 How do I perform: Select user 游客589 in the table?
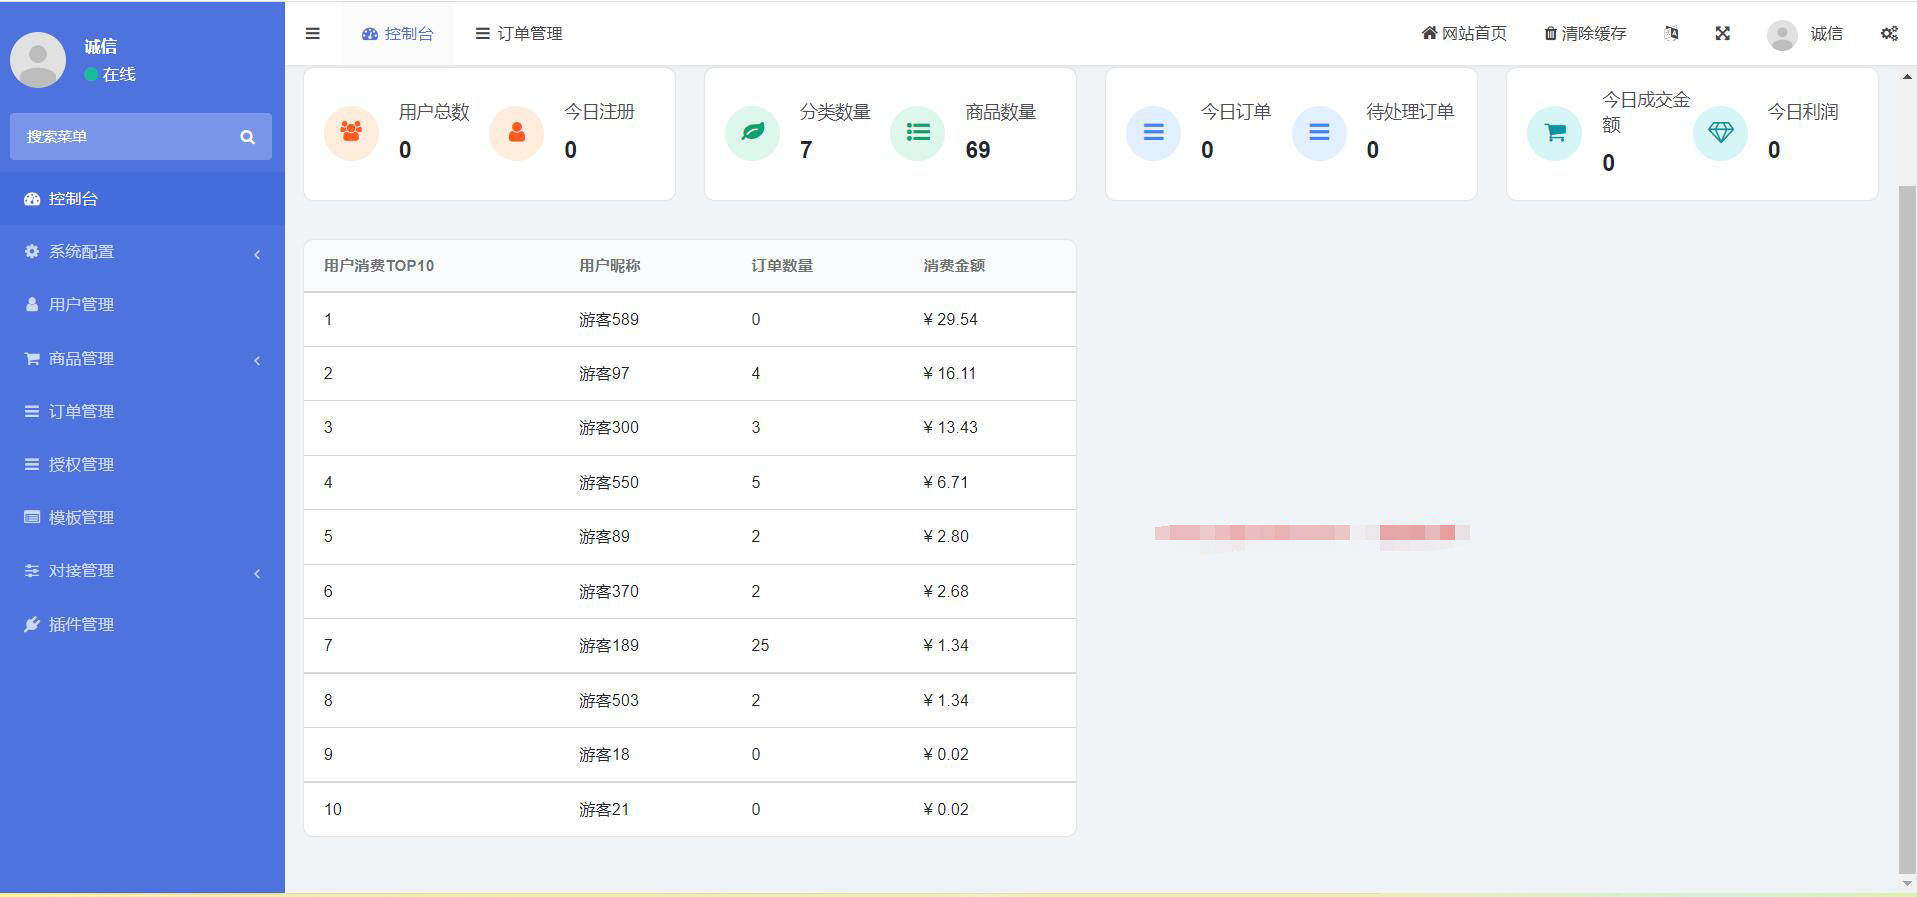(x=609, y=320)
